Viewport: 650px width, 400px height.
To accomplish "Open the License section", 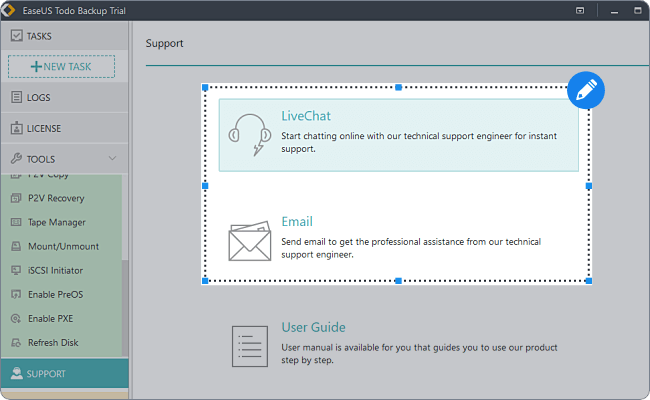I will pos(64,128).
